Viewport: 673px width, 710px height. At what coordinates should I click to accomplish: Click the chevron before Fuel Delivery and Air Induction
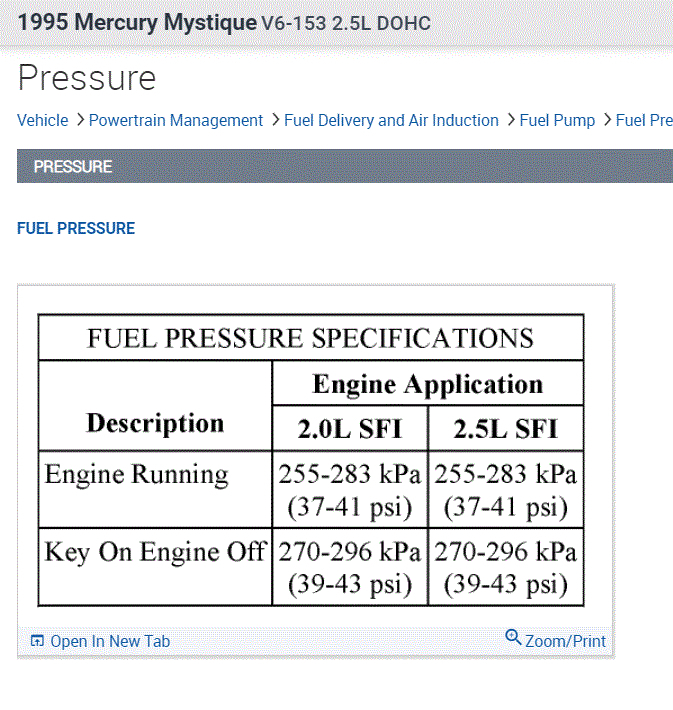pos(274,120)
